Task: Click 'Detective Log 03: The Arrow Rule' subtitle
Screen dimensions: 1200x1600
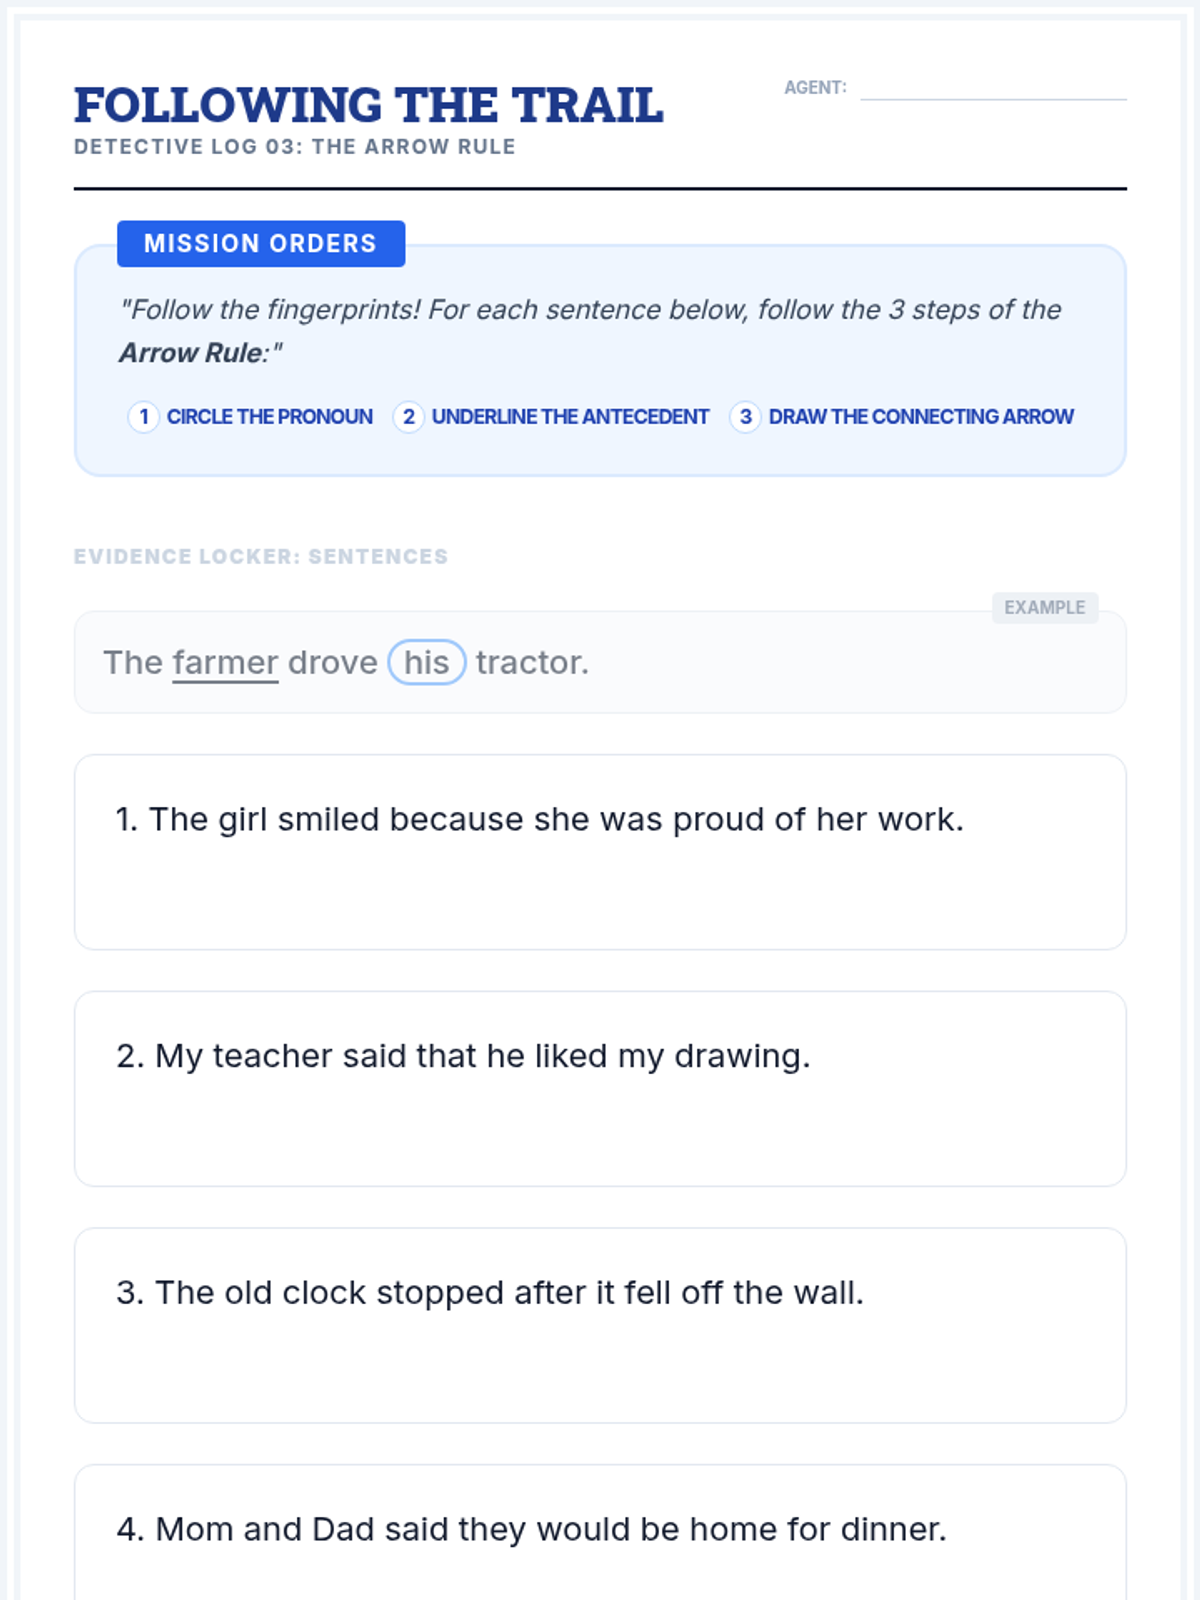Action: coord(295,147)
